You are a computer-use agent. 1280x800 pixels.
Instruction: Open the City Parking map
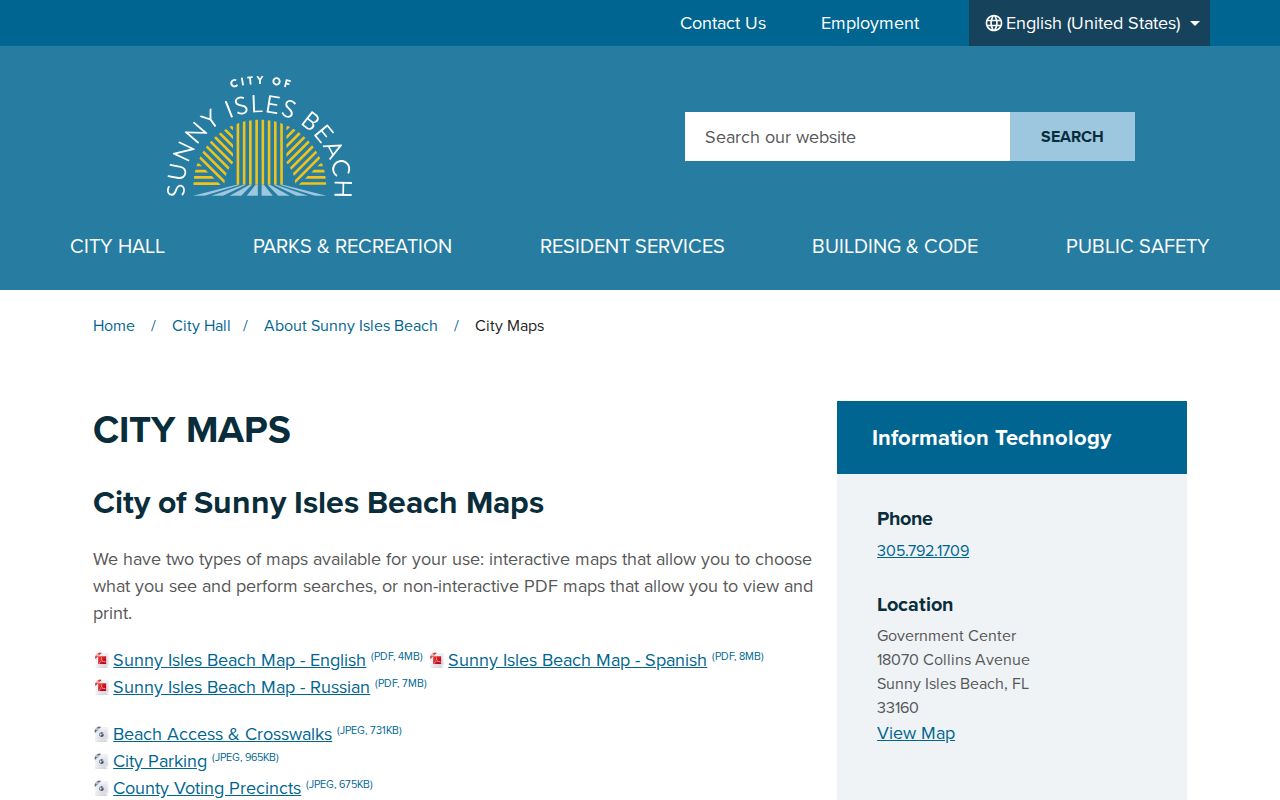coord(160,761)
